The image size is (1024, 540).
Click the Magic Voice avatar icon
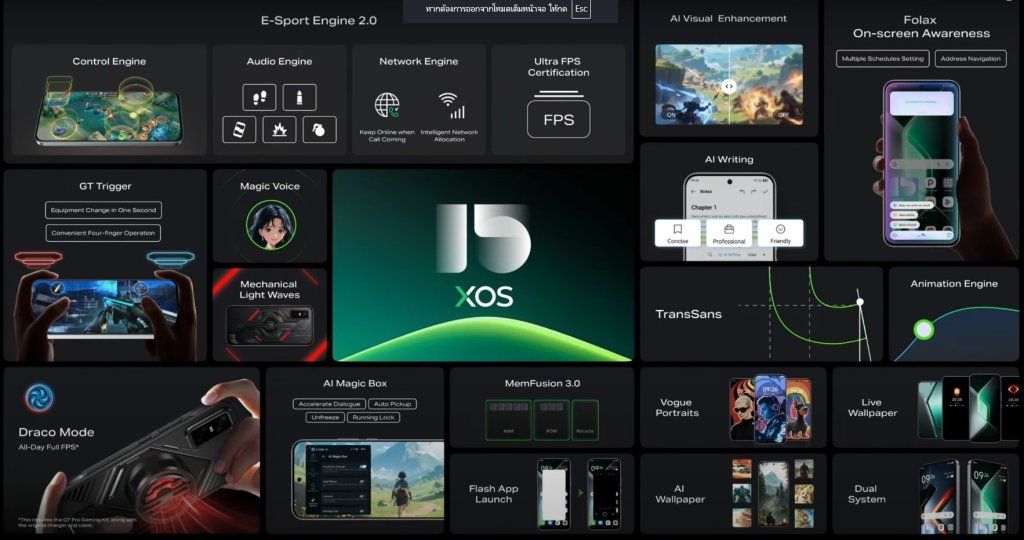(270, 225)
